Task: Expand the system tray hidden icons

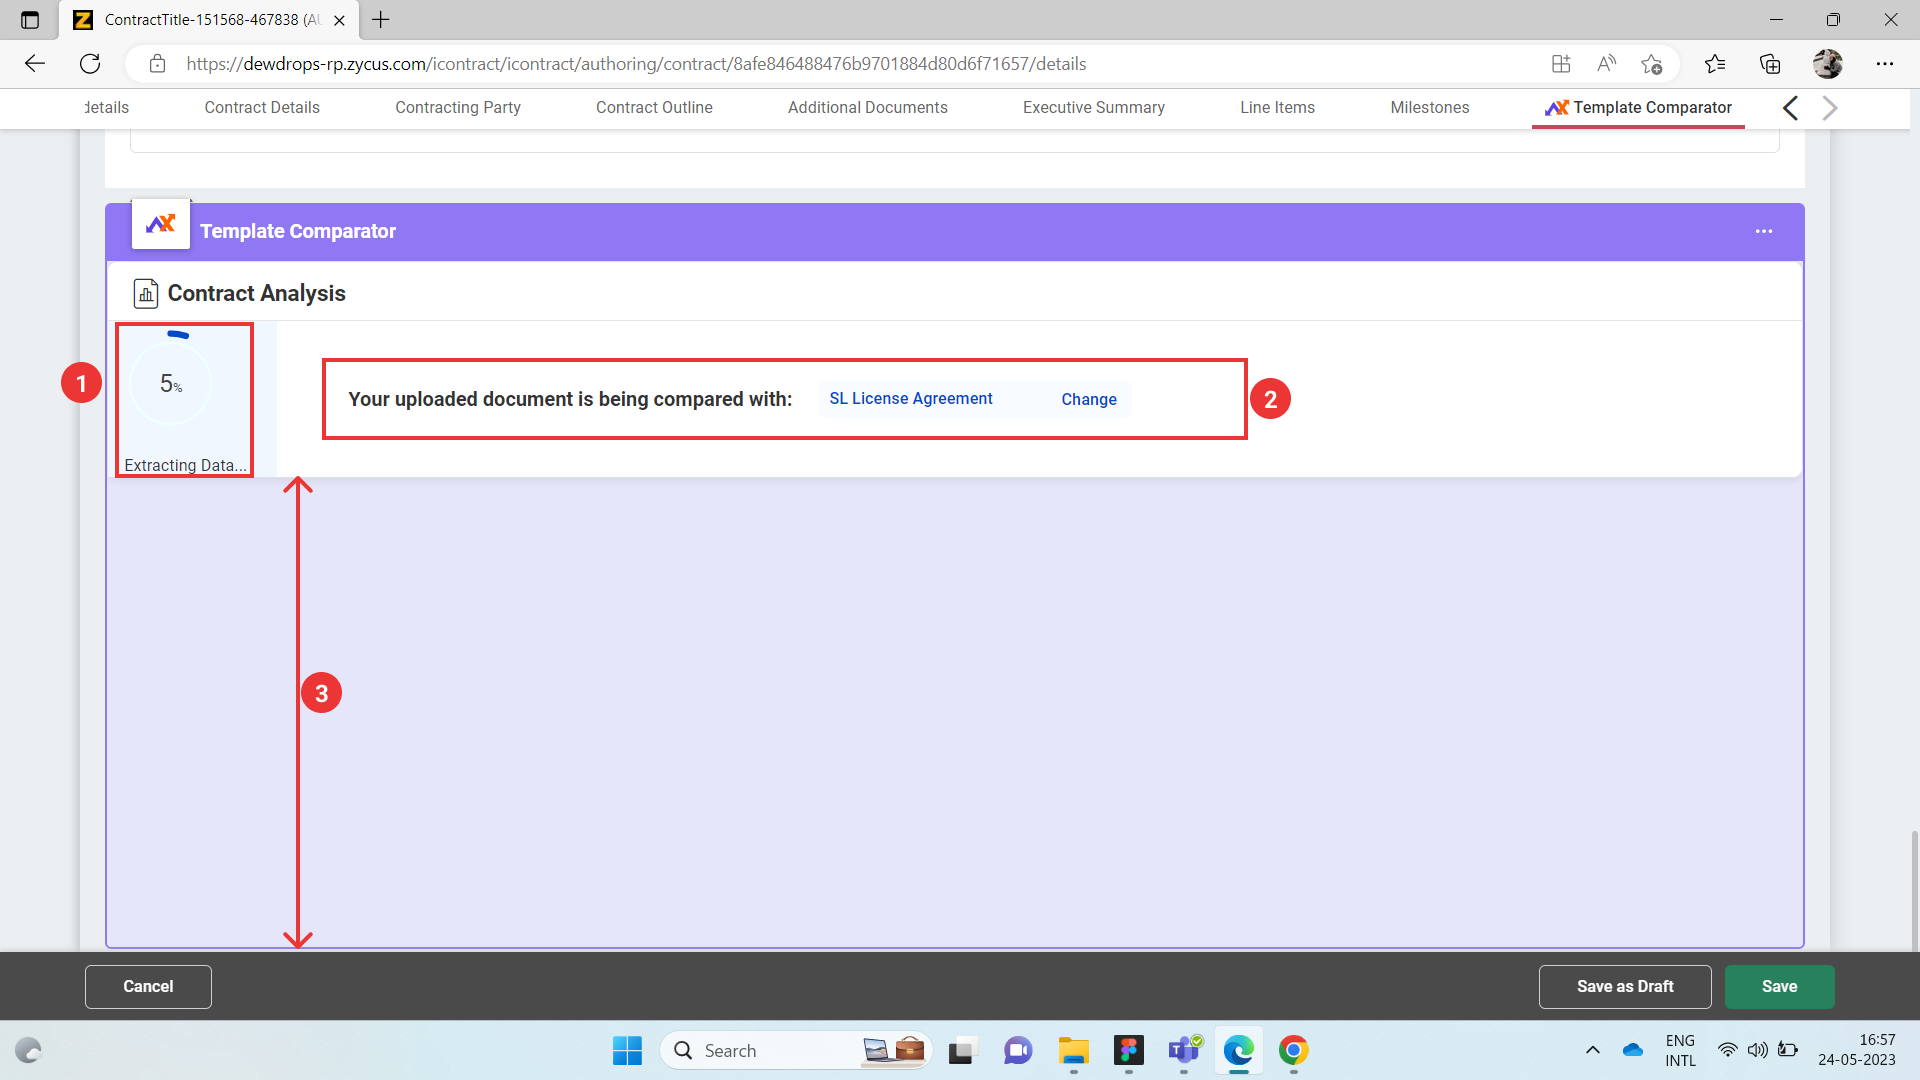Action: point(1593,1050)
